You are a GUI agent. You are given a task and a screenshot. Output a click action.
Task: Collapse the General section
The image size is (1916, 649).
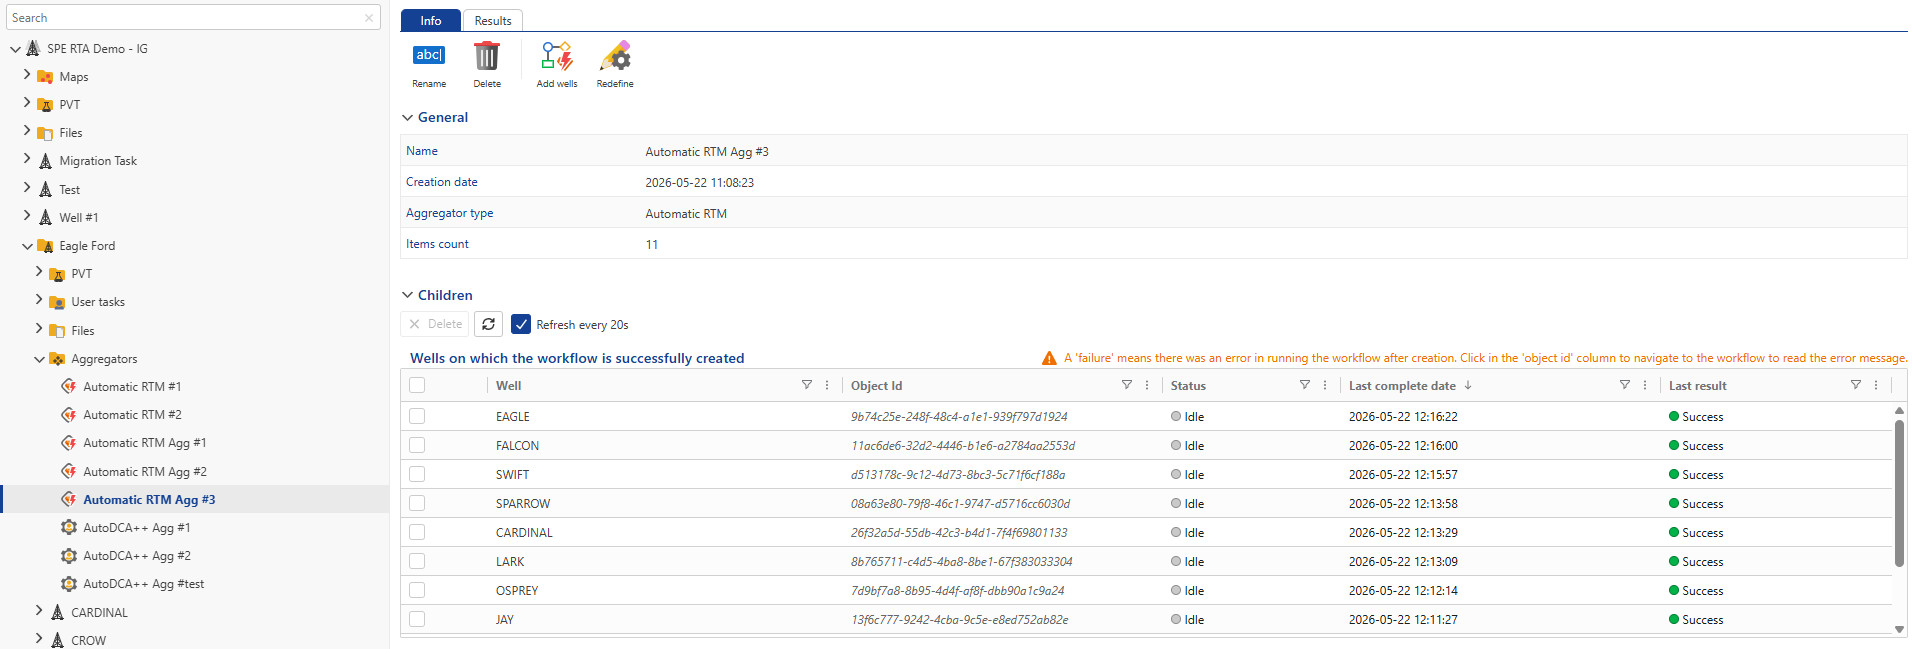(x=407, y=117)
